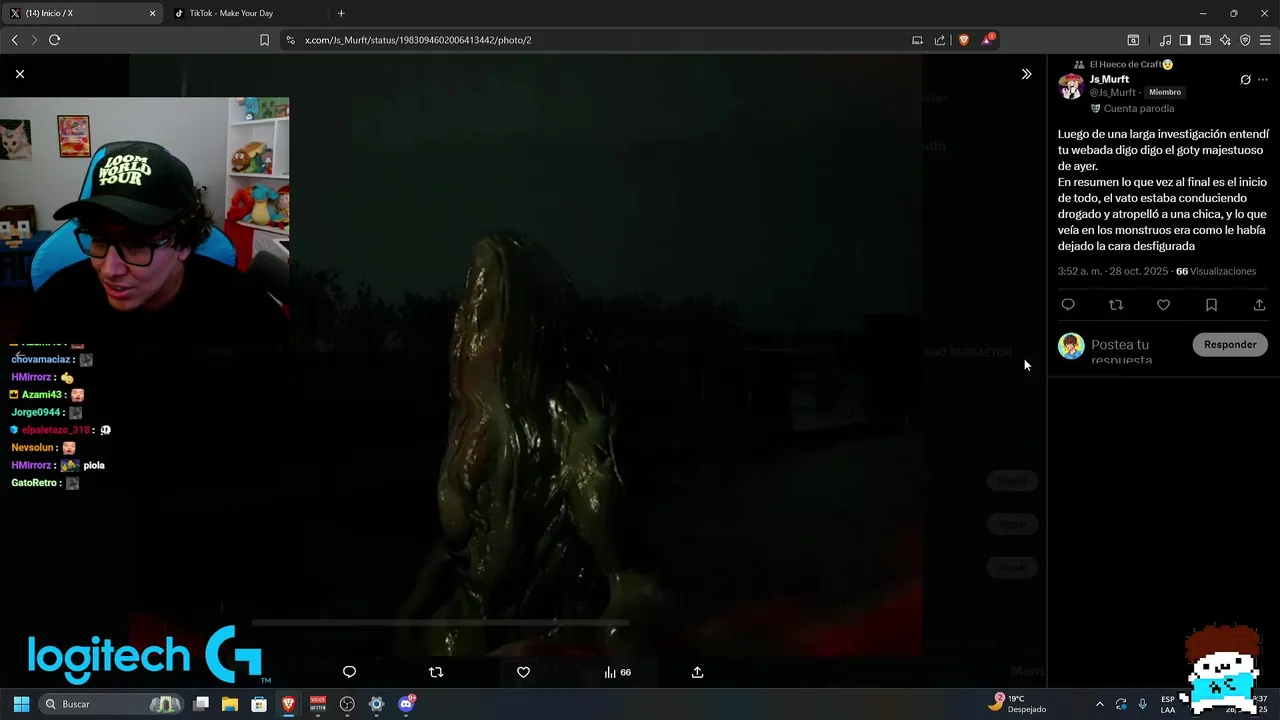
Task: Show hidden system tray icons chevron
Action: pyautogui.click(x=1100, y=704)
